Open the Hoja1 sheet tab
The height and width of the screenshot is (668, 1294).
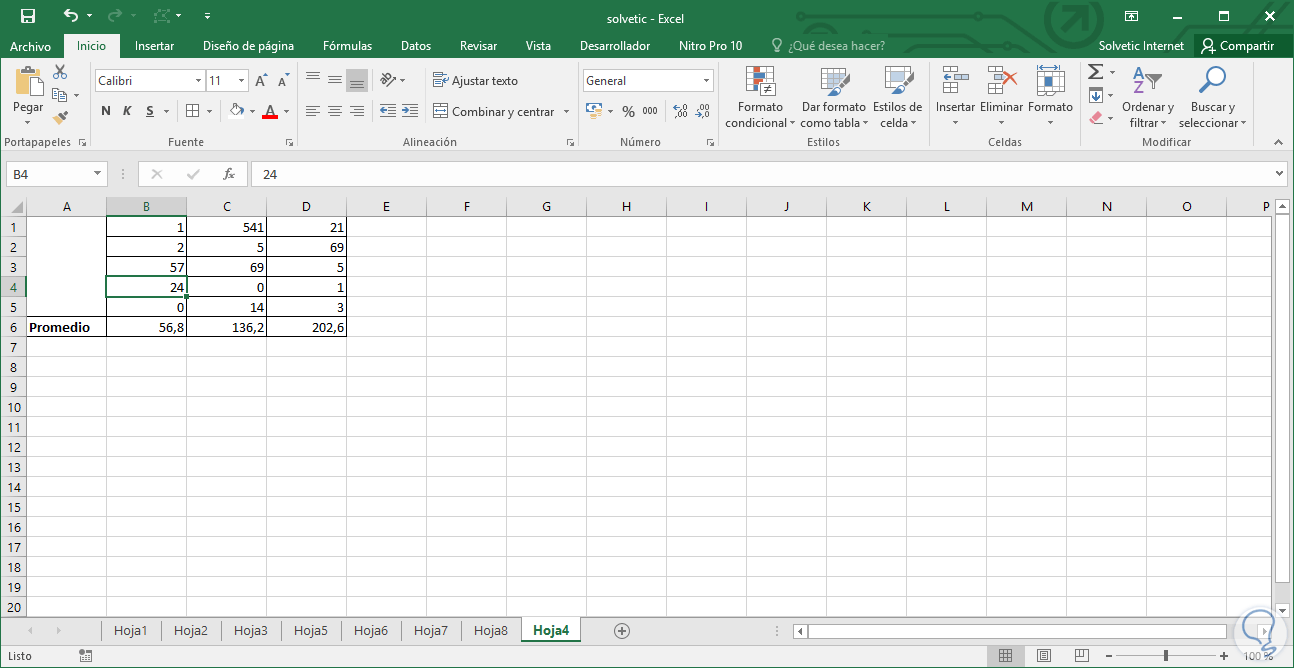point(131,631)
